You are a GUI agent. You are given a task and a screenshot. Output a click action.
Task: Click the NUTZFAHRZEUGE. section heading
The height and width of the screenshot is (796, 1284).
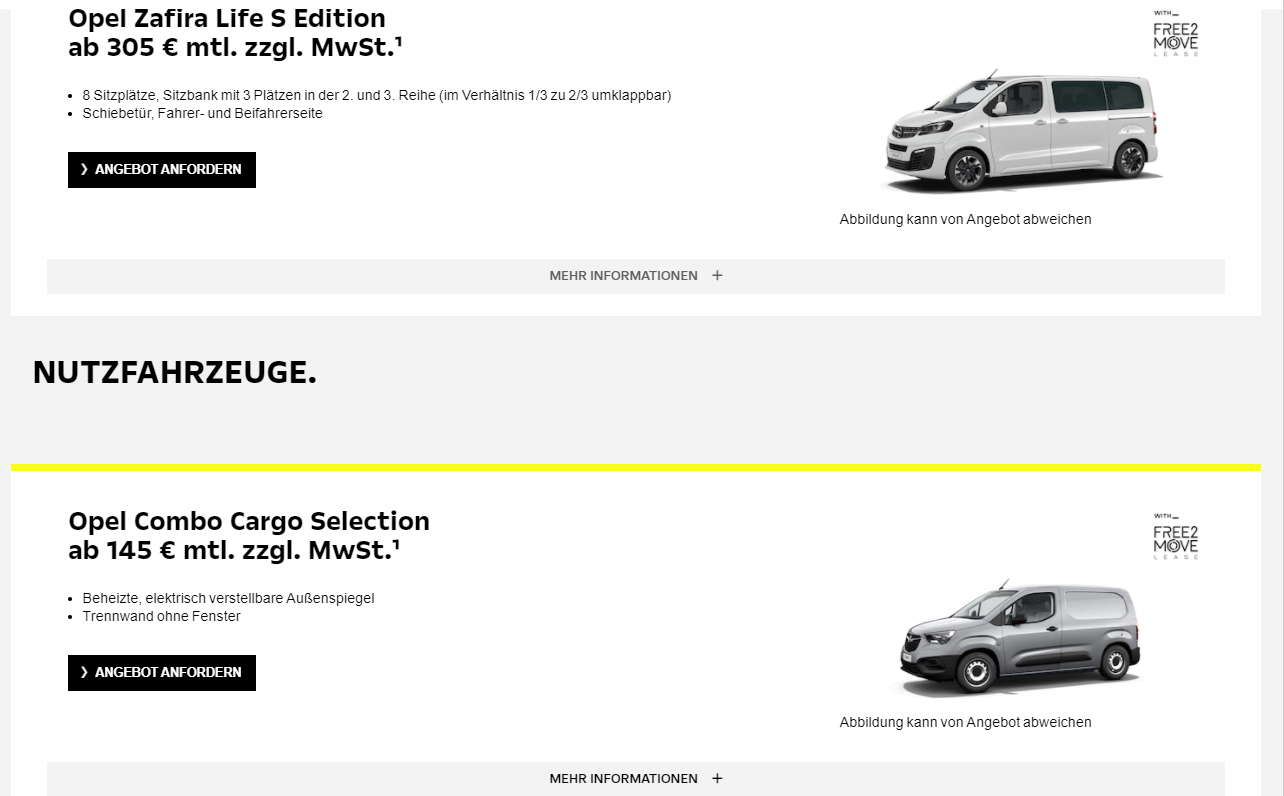click(x=175, y=372)
